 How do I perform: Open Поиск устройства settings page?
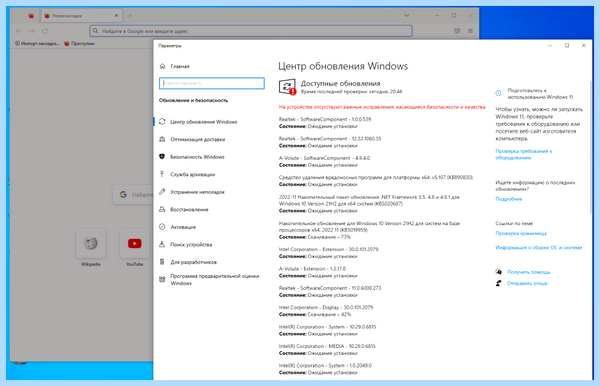[191, 244]
